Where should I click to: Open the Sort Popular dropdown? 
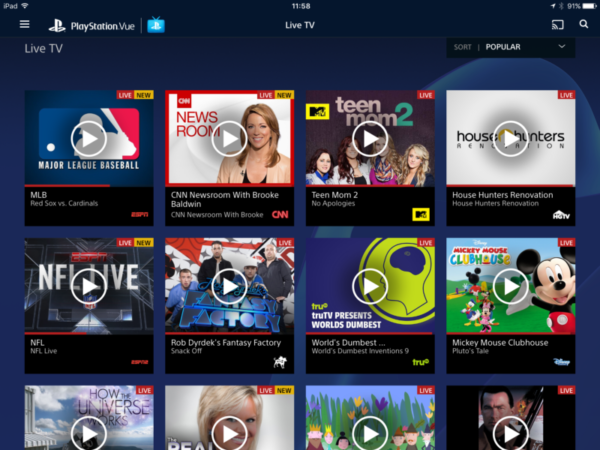(510, 47)
